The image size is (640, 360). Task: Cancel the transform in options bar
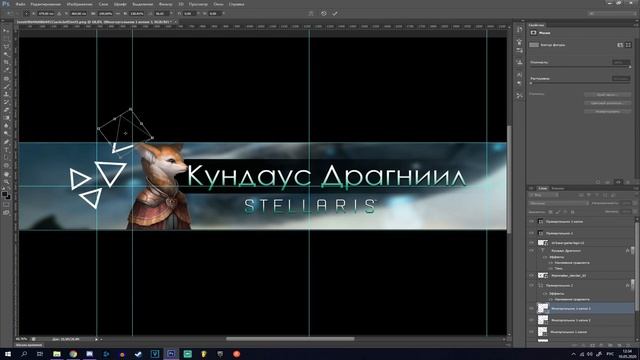point(323,13)
